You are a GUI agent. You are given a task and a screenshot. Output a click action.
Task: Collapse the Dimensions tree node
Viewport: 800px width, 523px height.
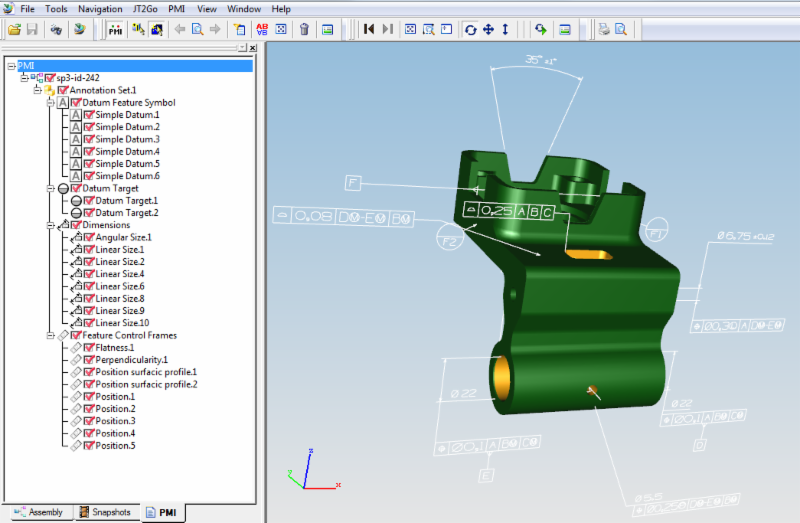click(x=49, y=225)
